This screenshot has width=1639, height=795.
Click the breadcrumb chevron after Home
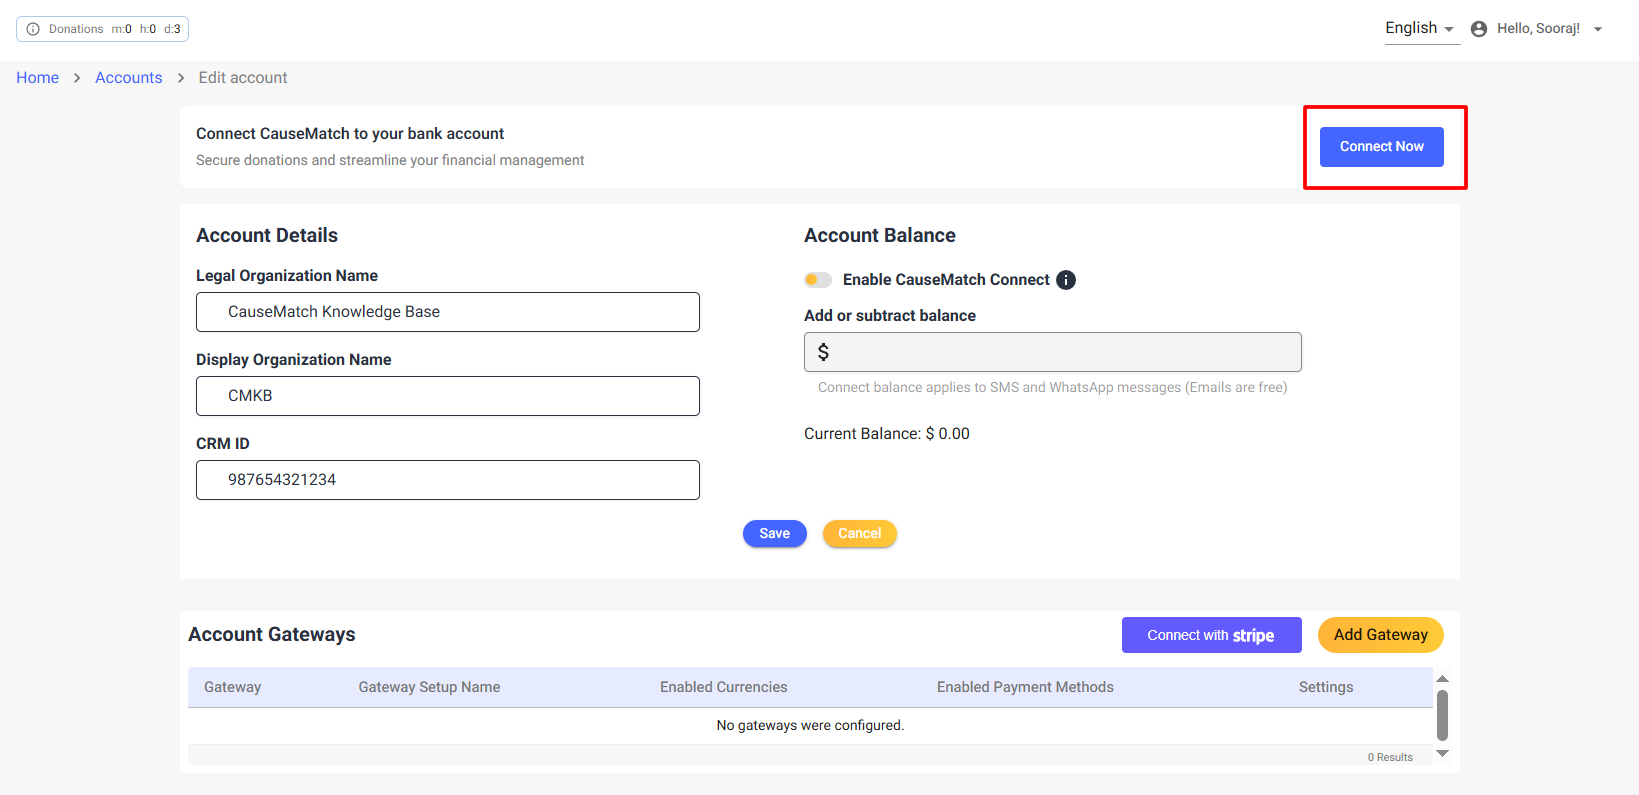(x=77, y=78)
